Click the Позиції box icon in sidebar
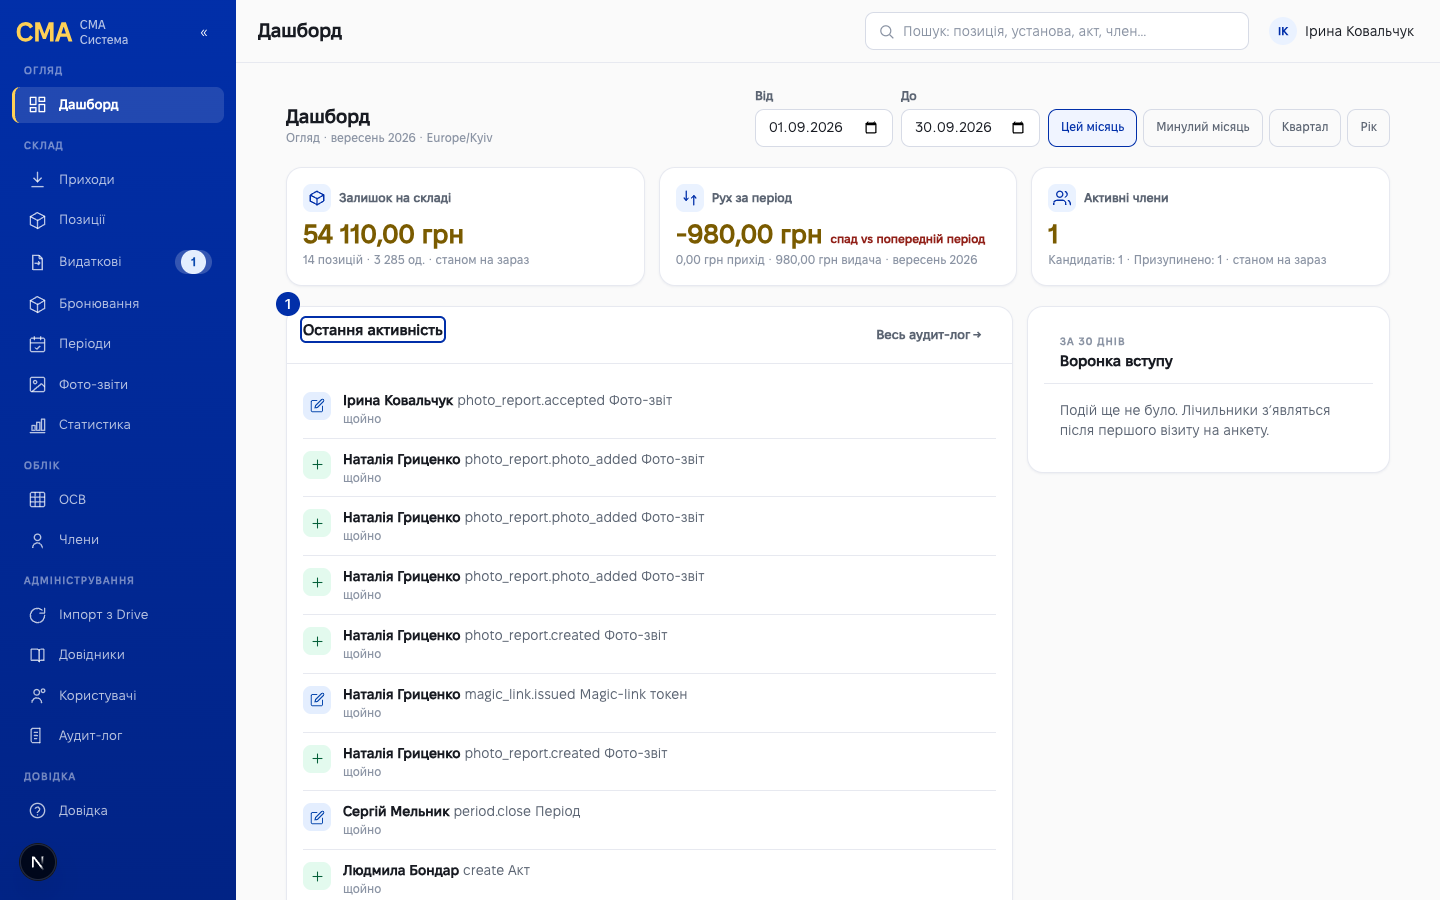The height and width of the screenshot is (900, 1440). pos(37,220)
